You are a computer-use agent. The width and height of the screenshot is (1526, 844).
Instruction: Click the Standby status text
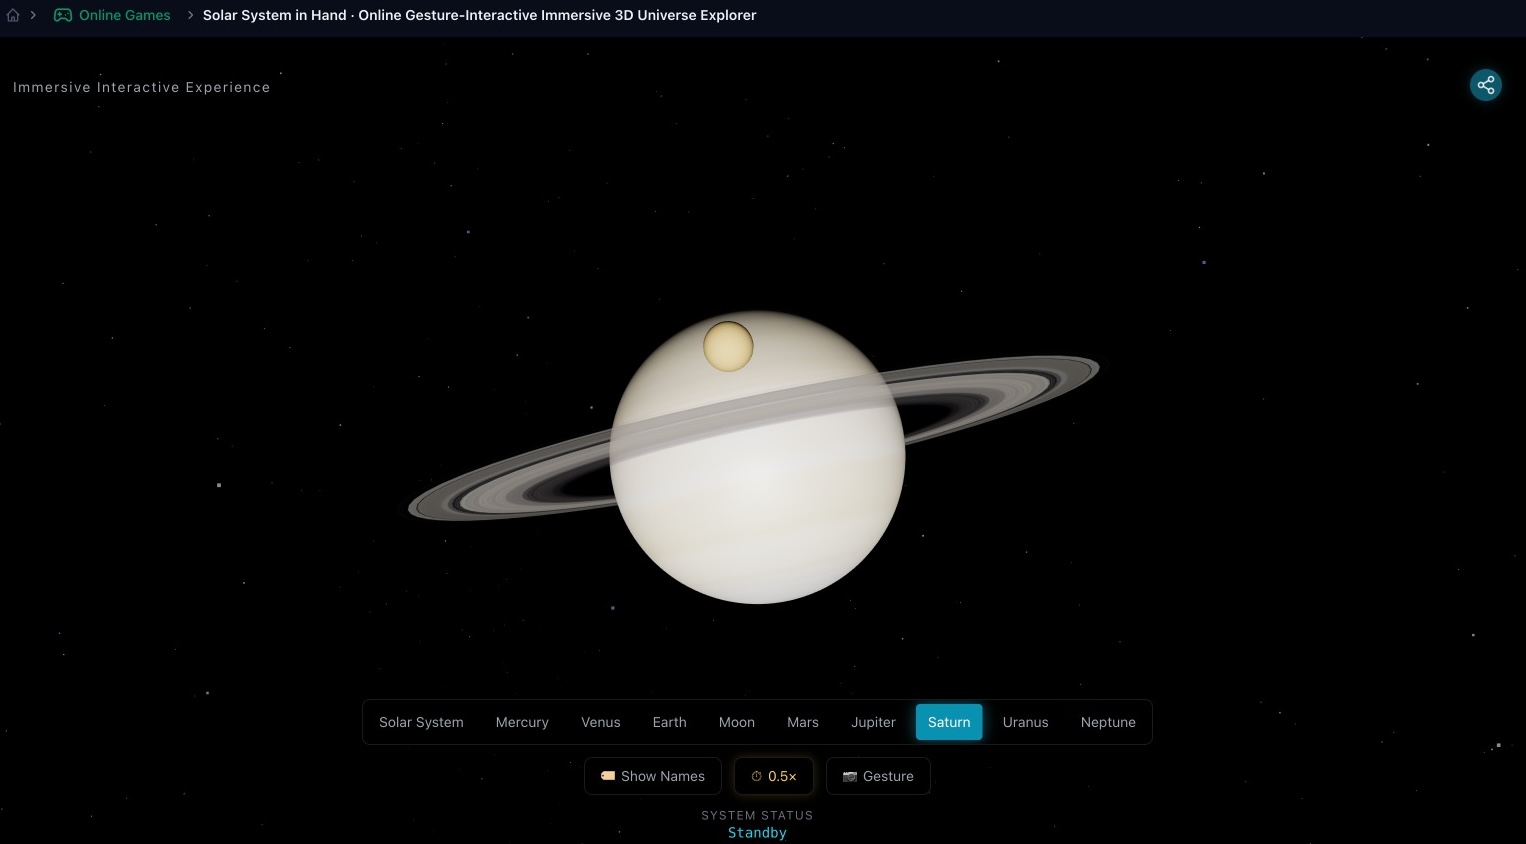coord(757,833)
